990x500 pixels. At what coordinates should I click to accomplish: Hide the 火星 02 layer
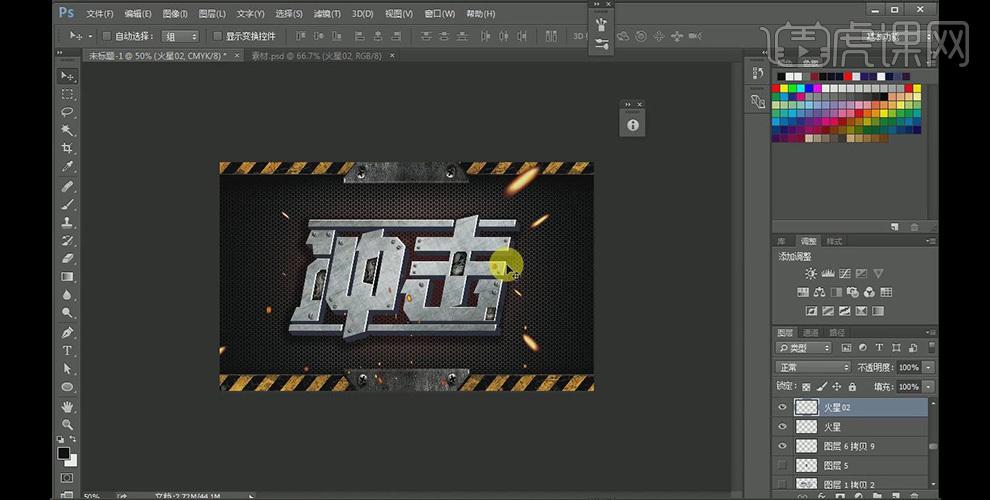coord(782,407)
